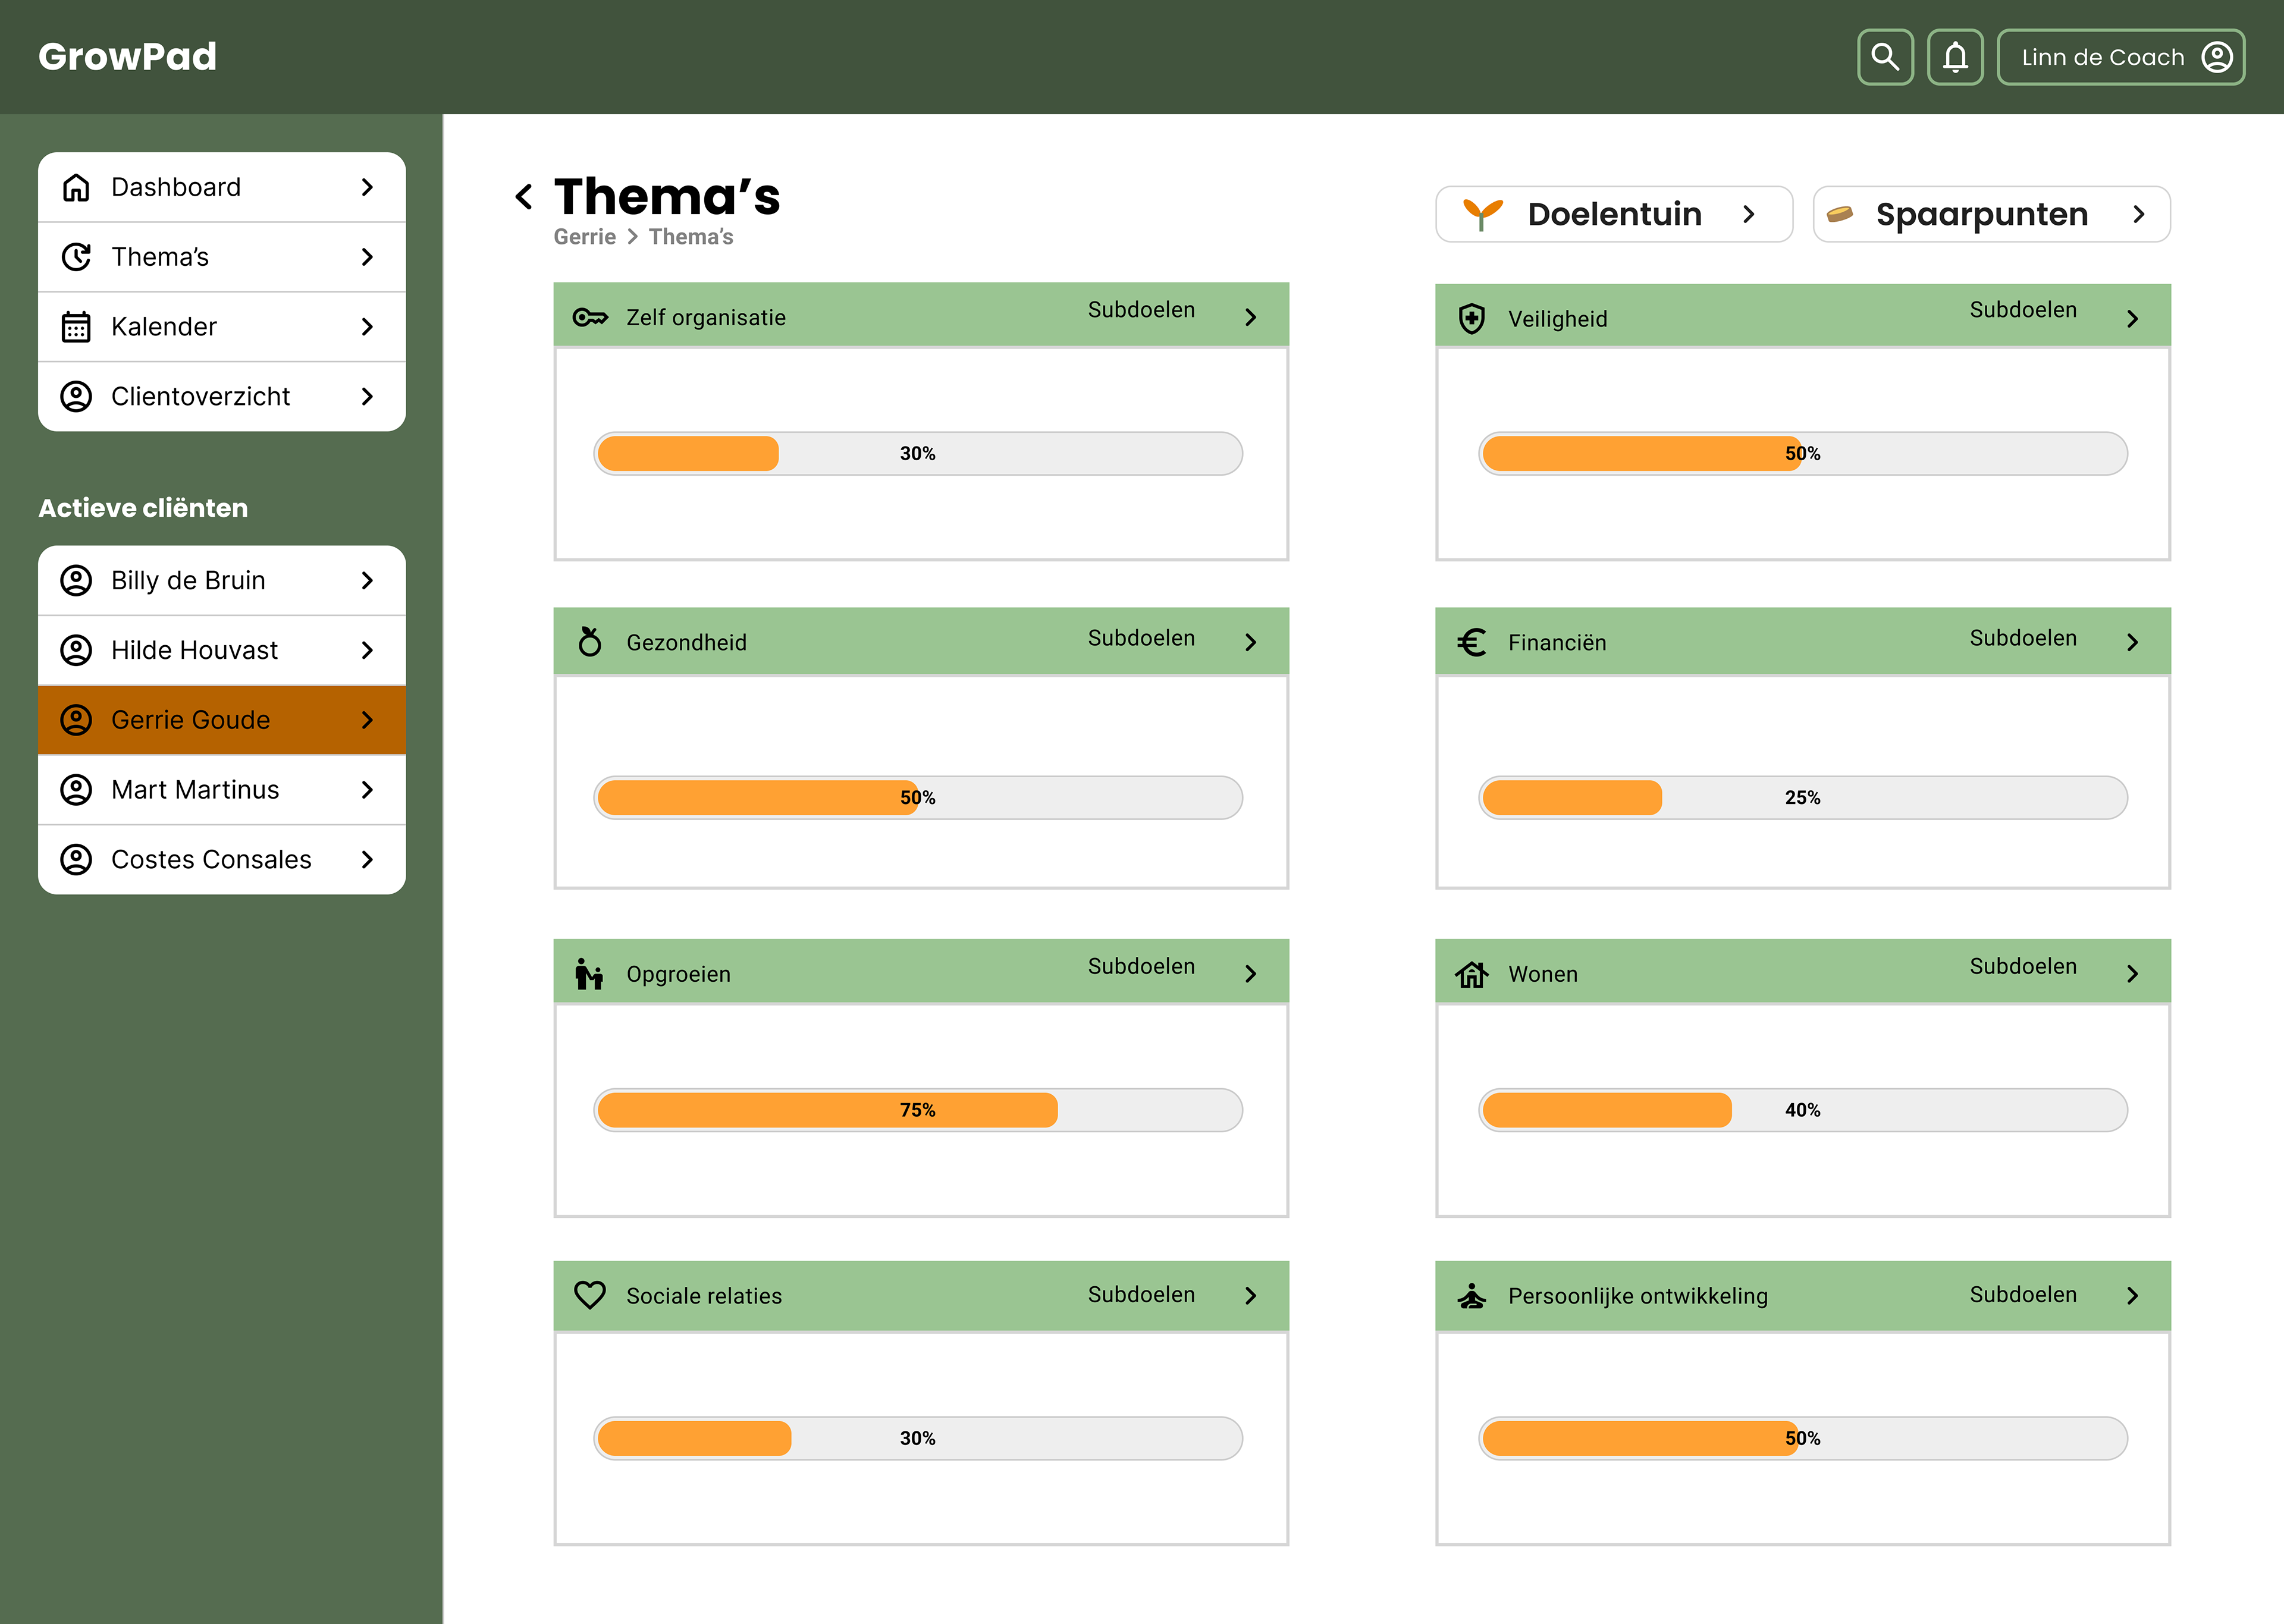Click the euro icon on Financiën card
Viewport: 2284px width, 1624px height.
point(1472,642)
